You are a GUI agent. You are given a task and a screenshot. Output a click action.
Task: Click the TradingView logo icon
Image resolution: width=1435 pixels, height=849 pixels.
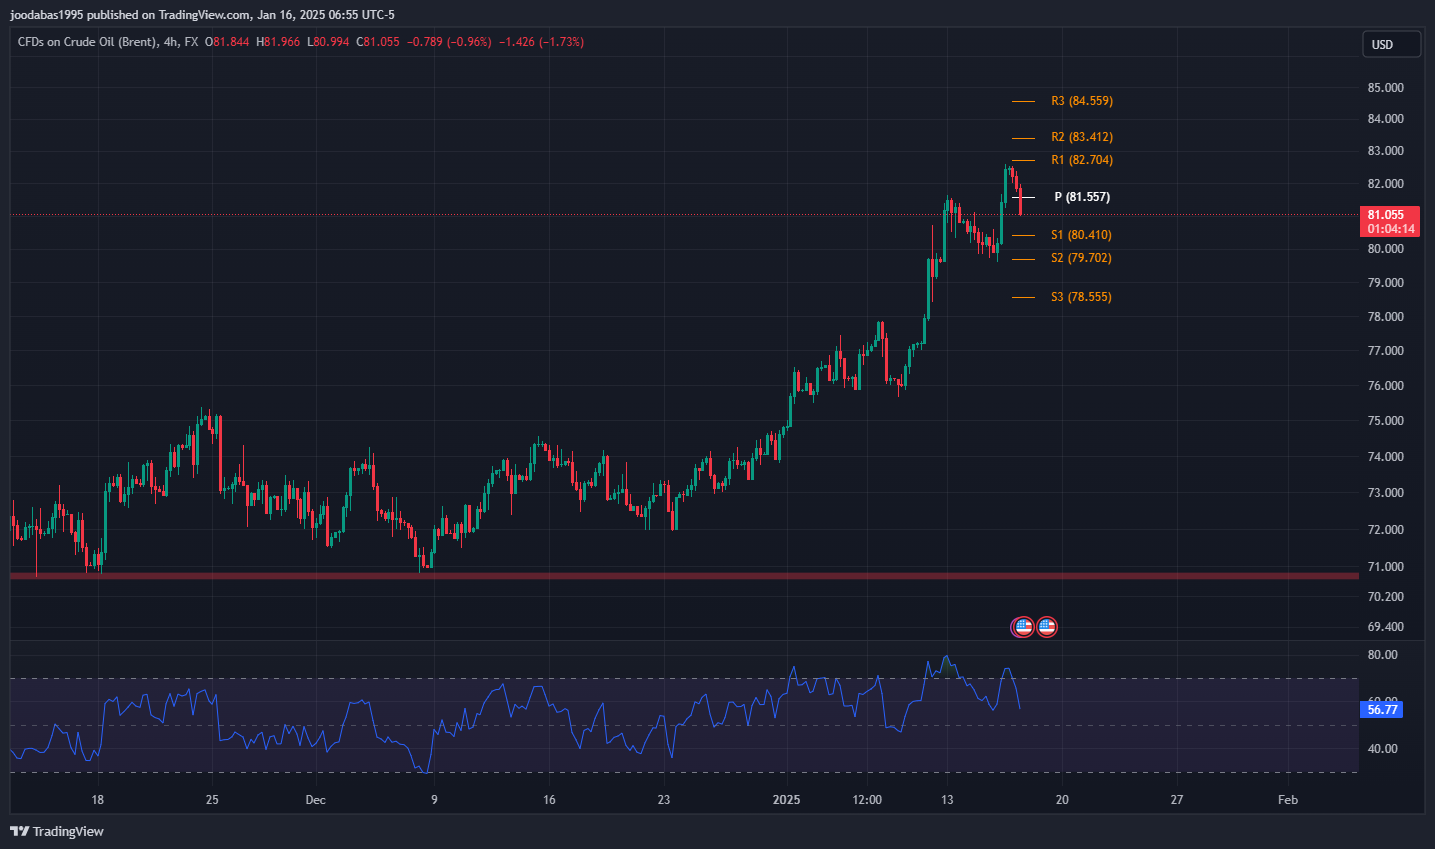(19, 831)
